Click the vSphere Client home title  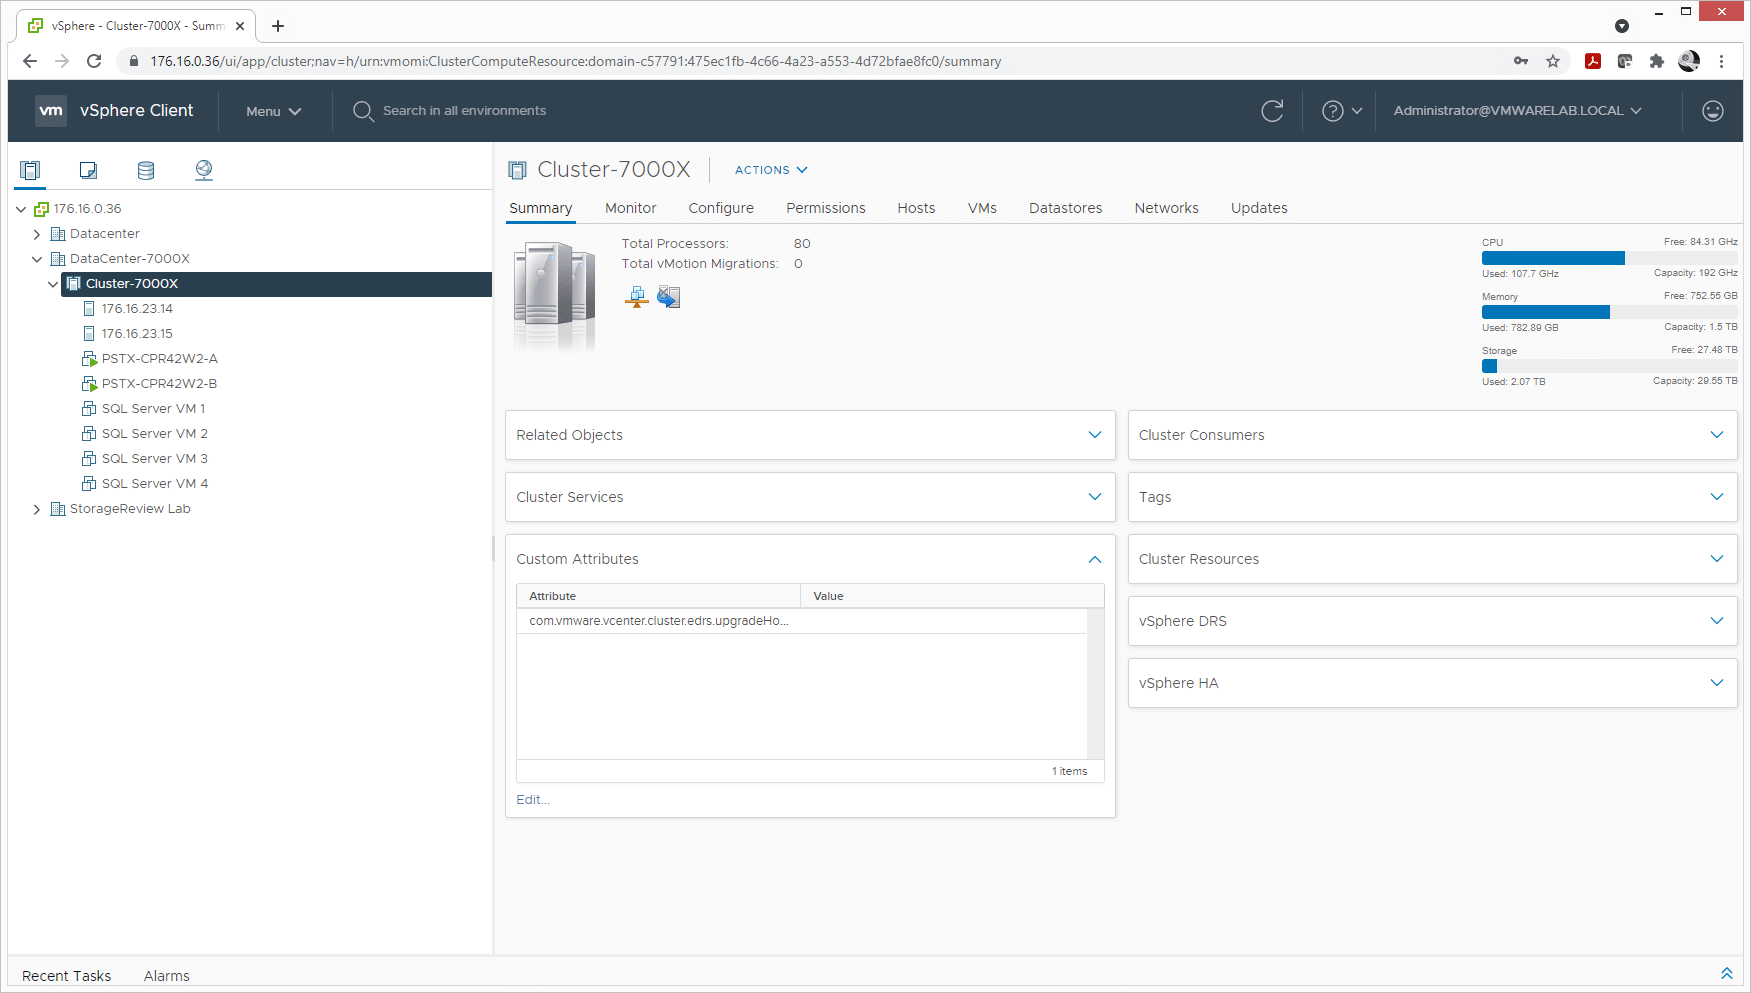136,111
